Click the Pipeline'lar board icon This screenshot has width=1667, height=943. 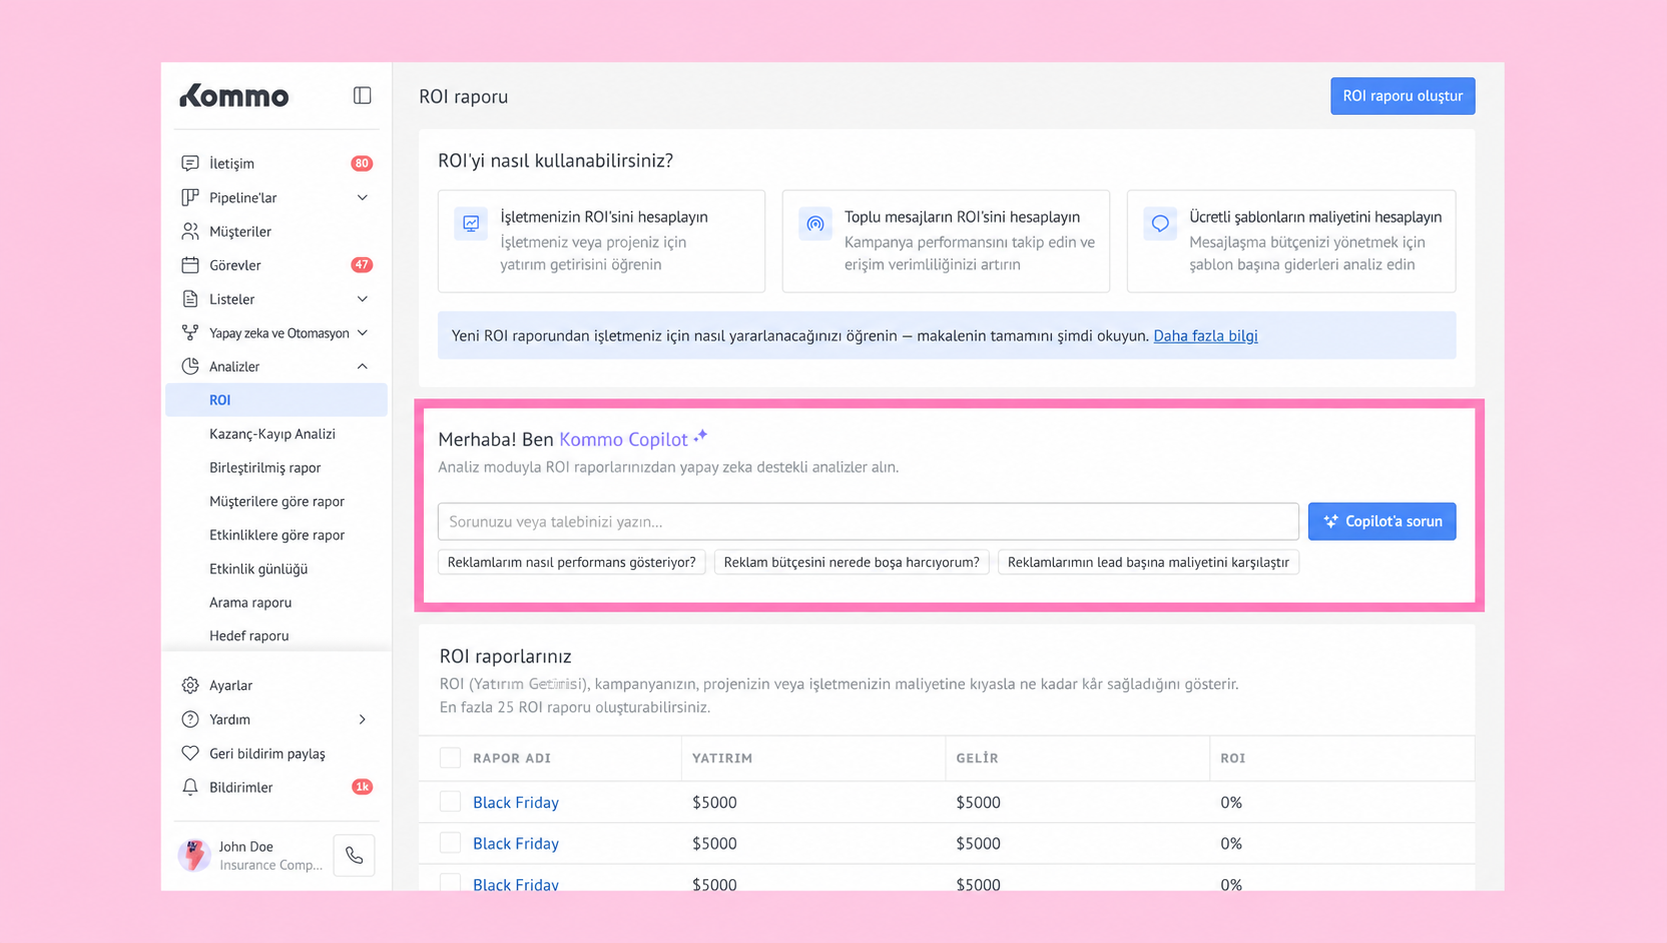click(x=190, y=197)
